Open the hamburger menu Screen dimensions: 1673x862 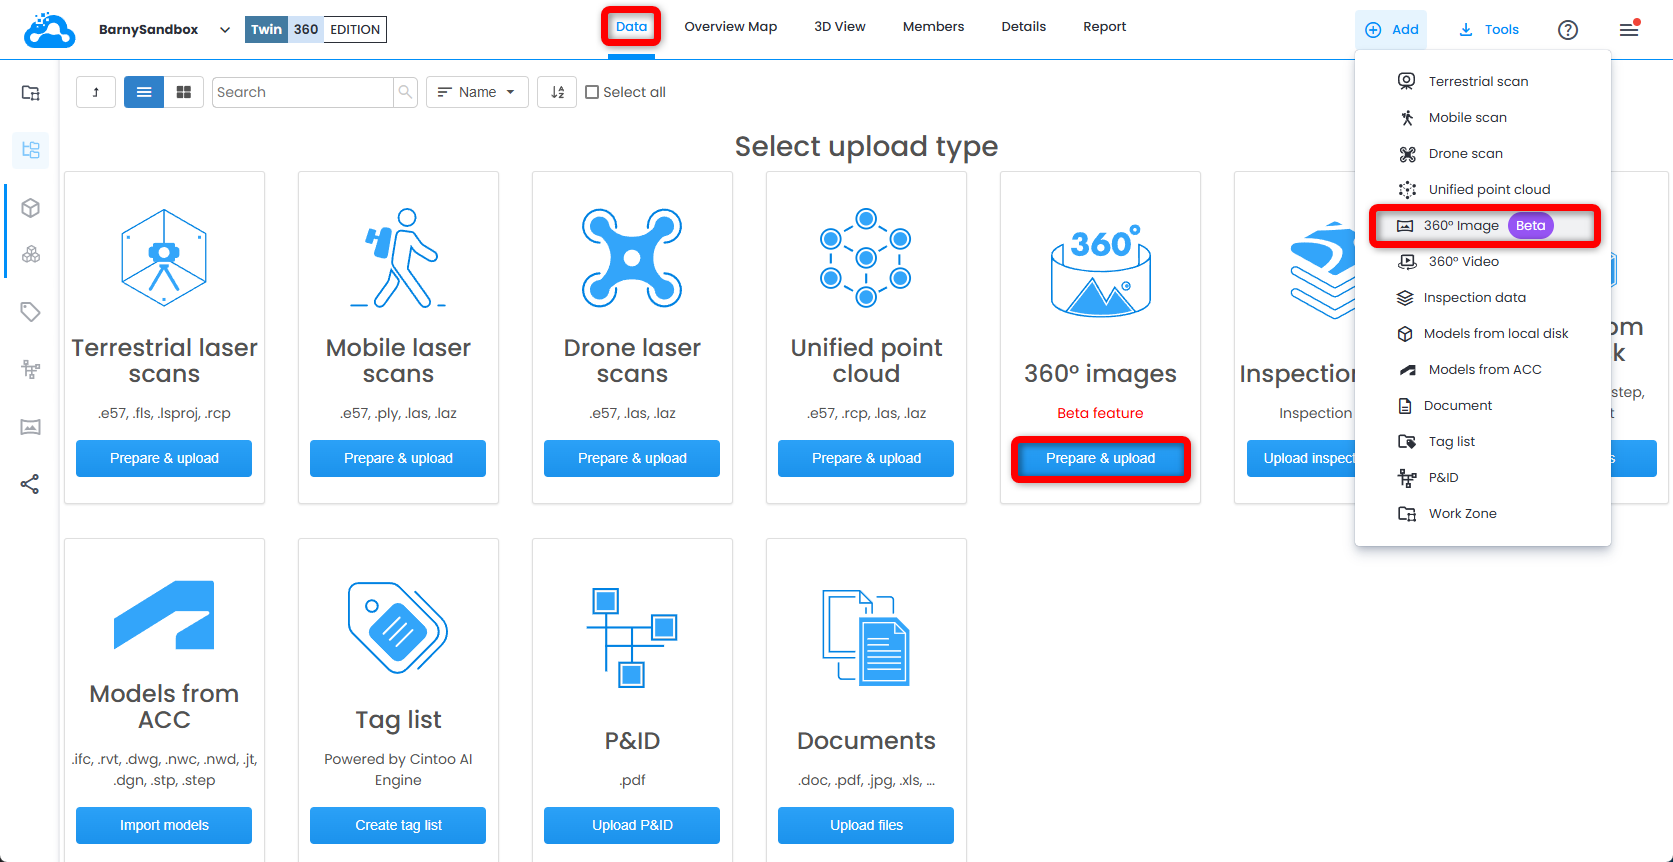tap(1630, 28)
